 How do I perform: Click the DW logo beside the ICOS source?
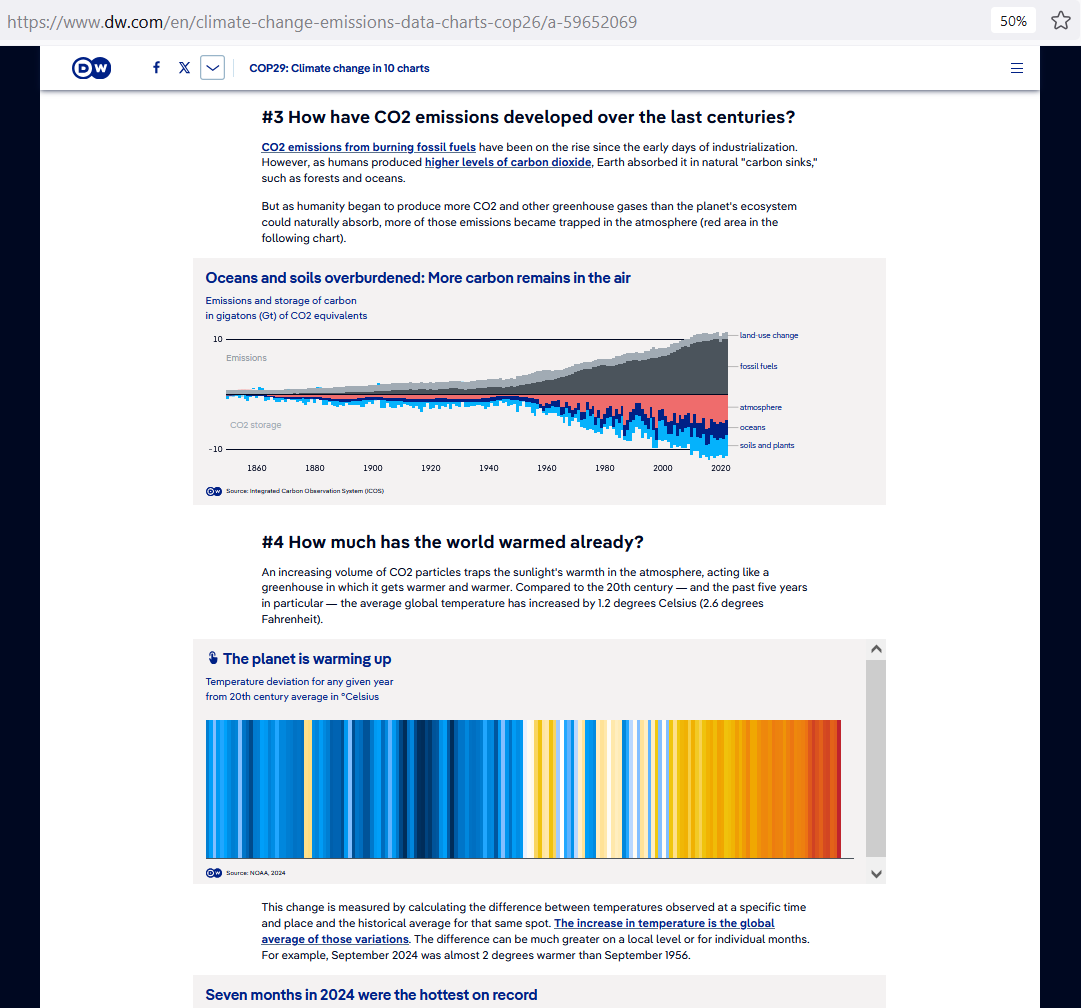(213, 491)
